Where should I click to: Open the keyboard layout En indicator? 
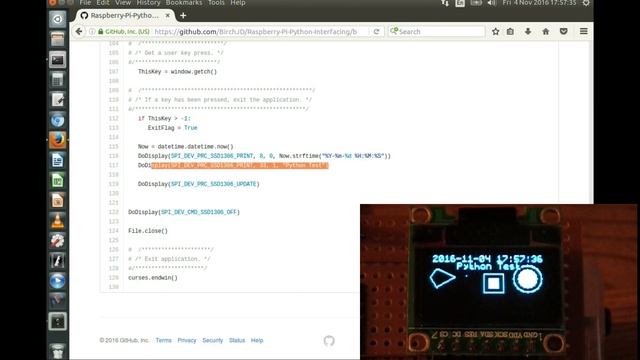pyautogui.click(x=460, y=3)
